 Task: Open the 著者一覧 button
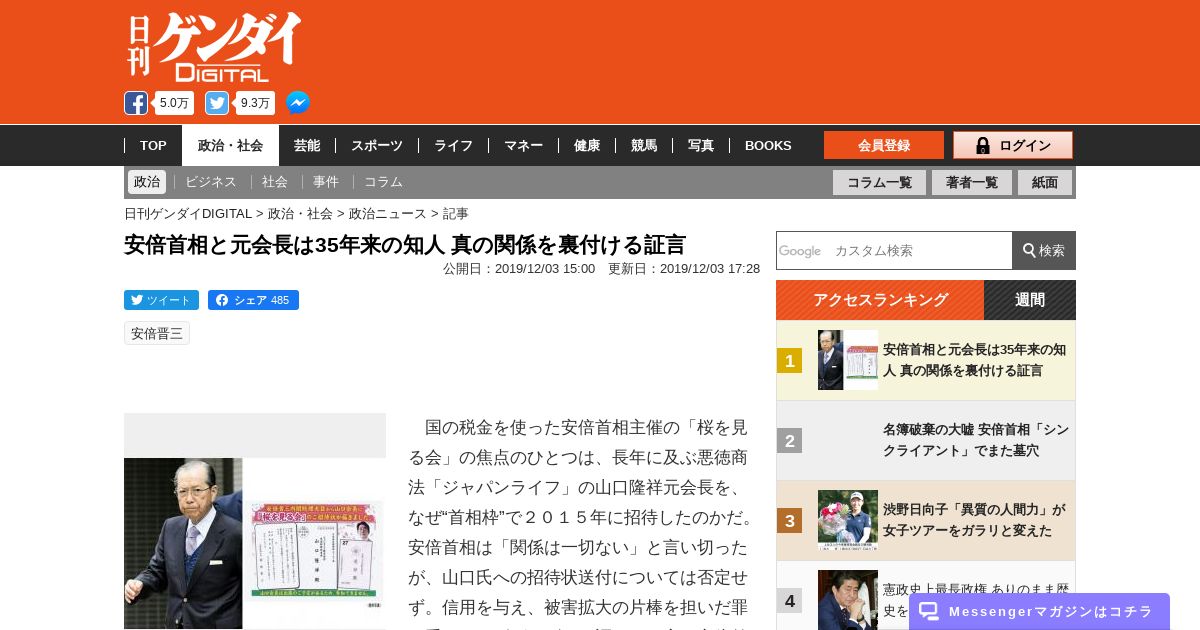coord(972,182)
